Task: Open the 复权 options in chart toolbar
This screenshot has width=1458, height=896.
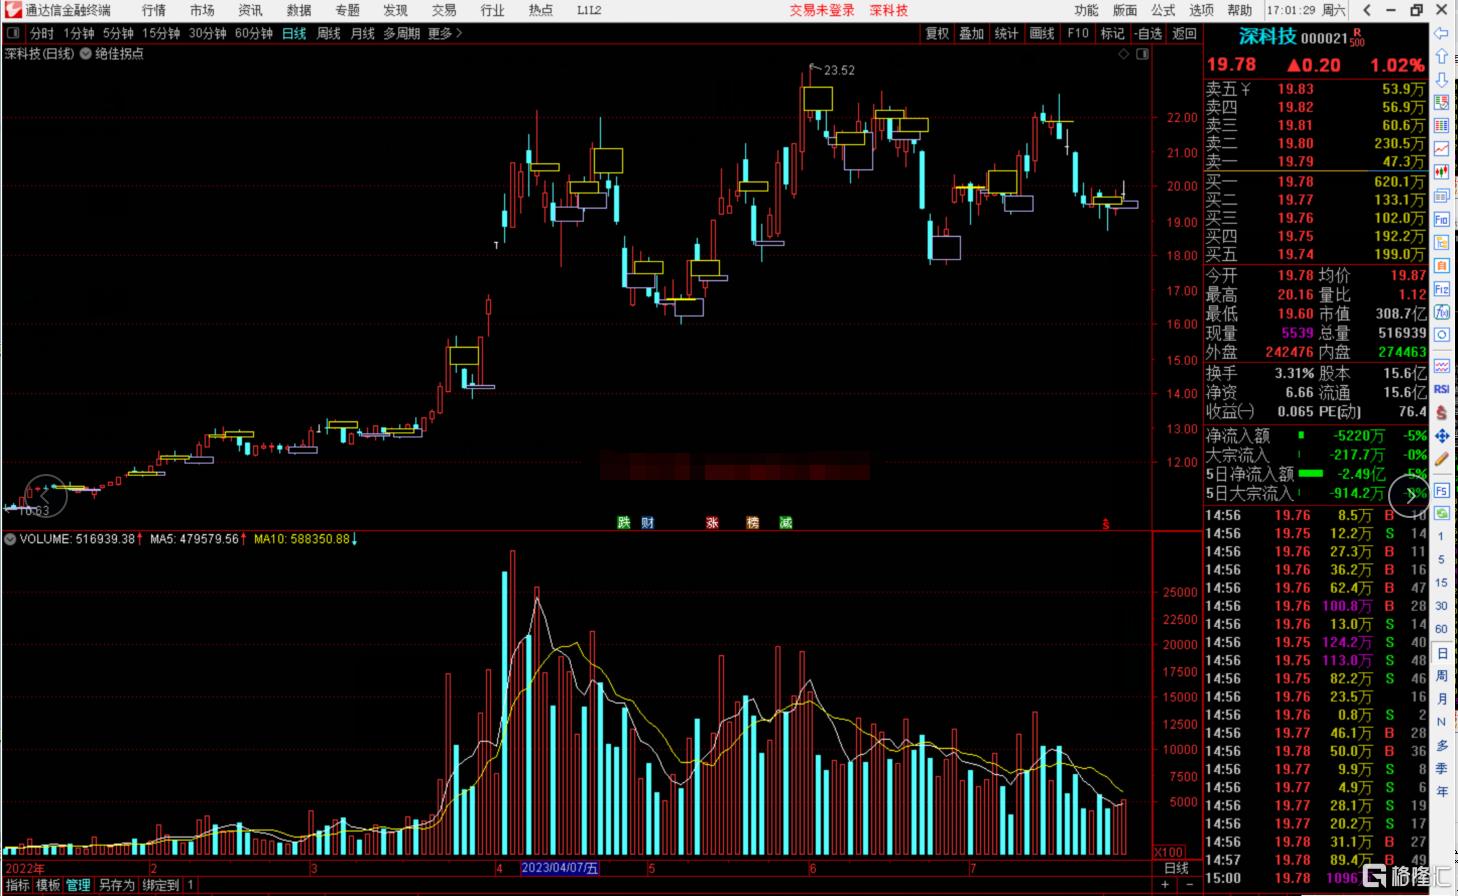Action: [x=937, y=33]
